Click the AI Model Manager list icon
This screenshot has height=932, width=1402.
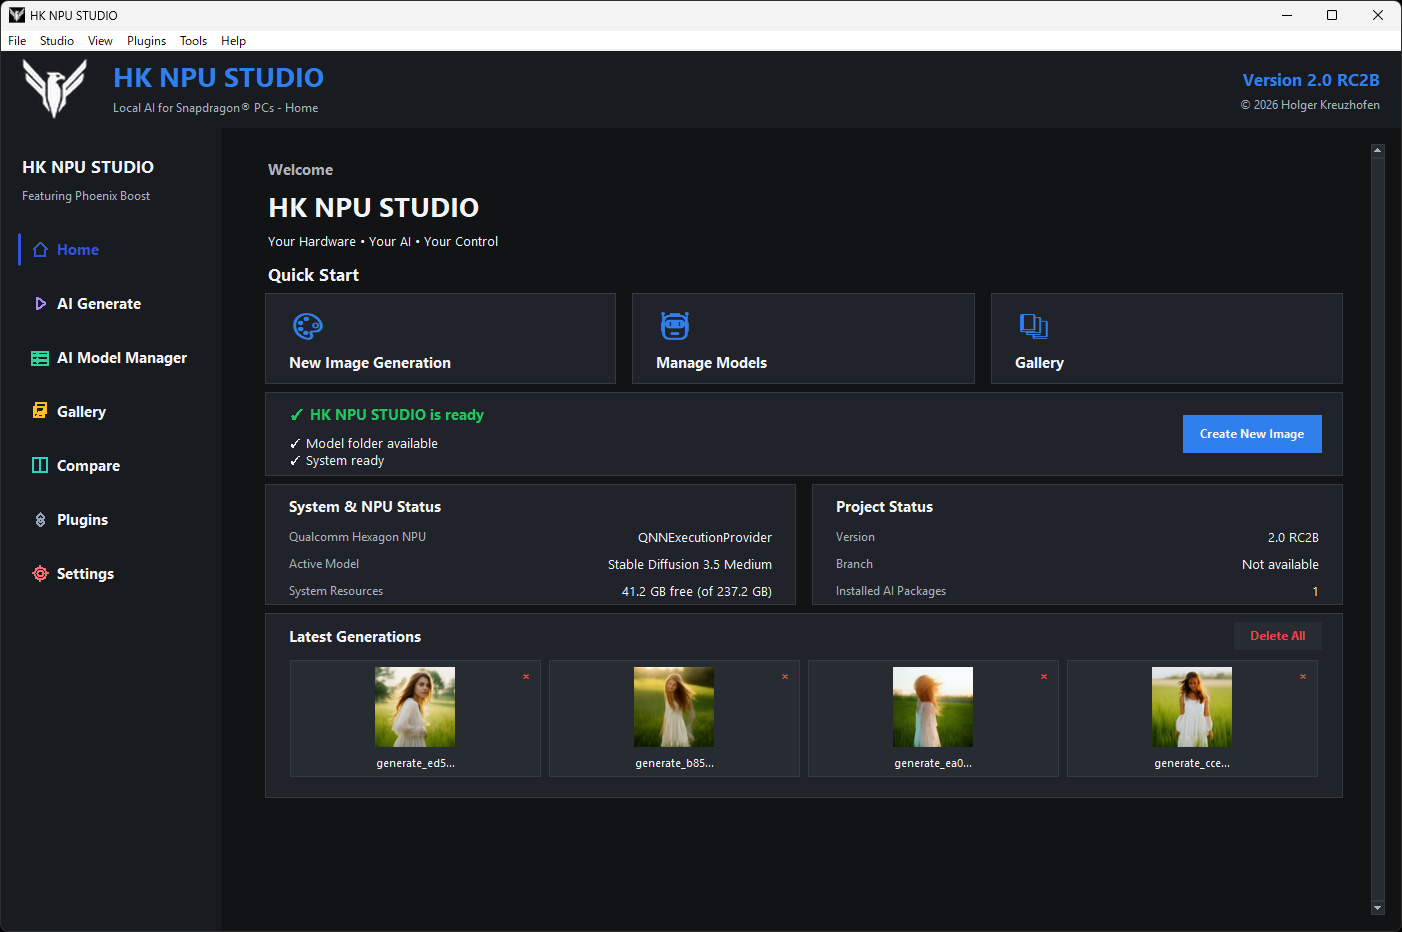pyautogui.click(x=40, y=358)
